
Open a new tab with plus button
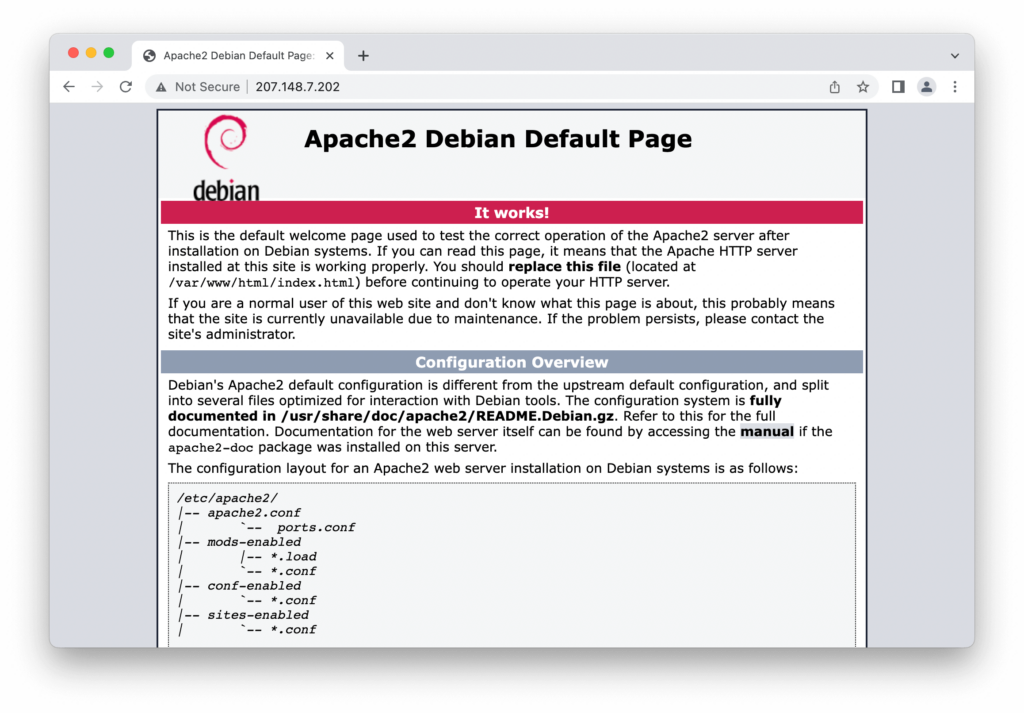click(x=363, y=56)
